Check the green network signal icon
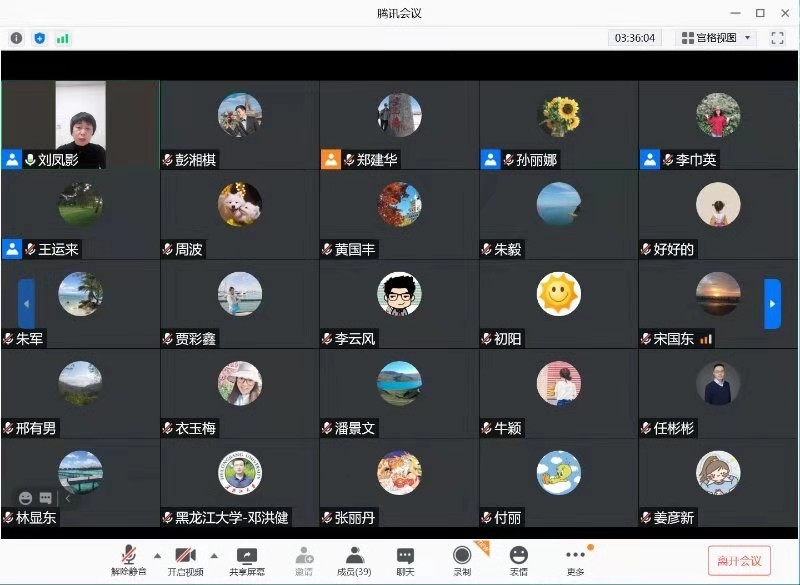Screen dimensions: 800x585 point(63,38)
